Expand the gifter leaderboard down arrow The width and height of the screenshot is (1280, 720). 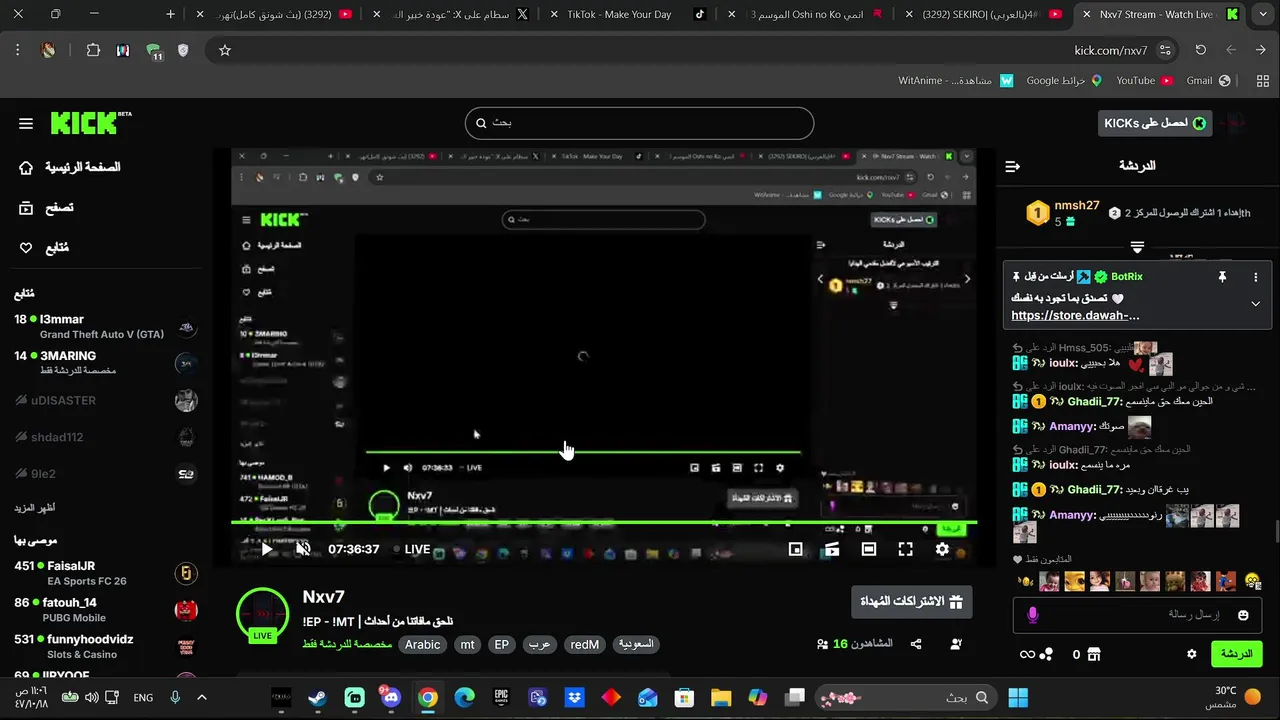pos(1137,247)
